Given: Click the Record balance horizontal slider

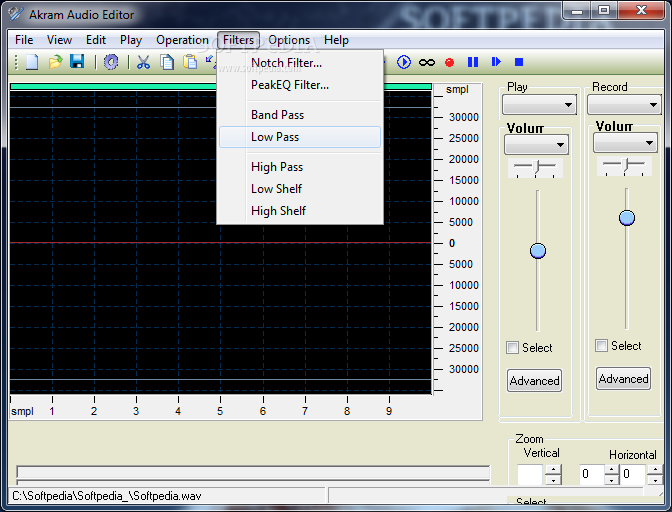Looking at the screenshot, I should pyautogui.click(x=624, y=165).
